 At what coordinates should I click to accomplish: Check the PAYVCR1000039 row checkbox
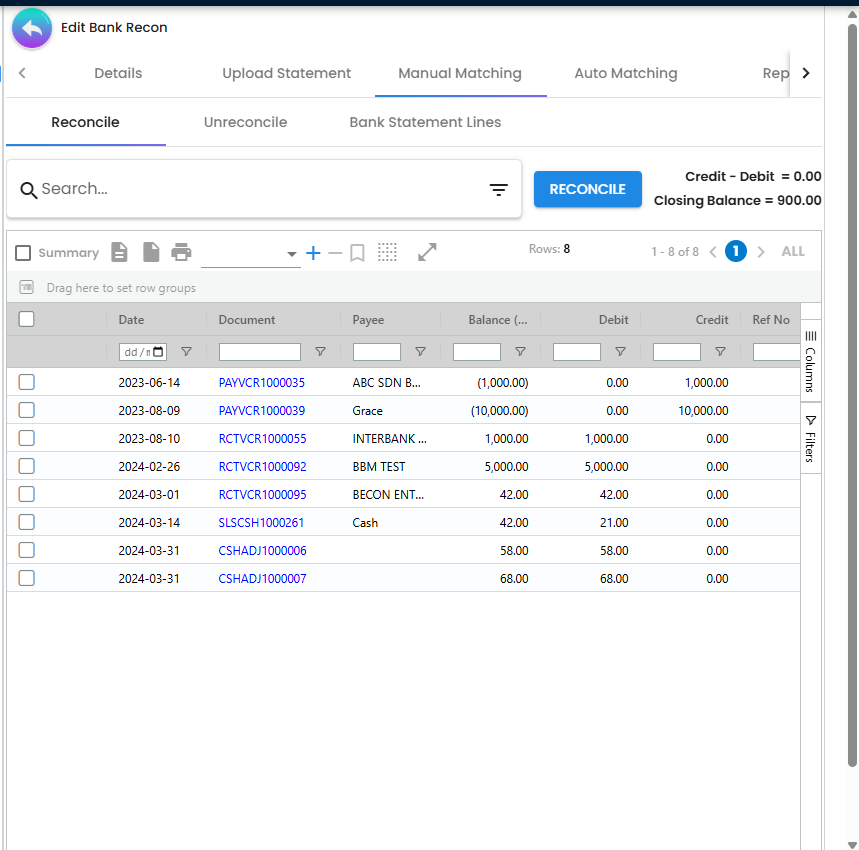[26, 410]
